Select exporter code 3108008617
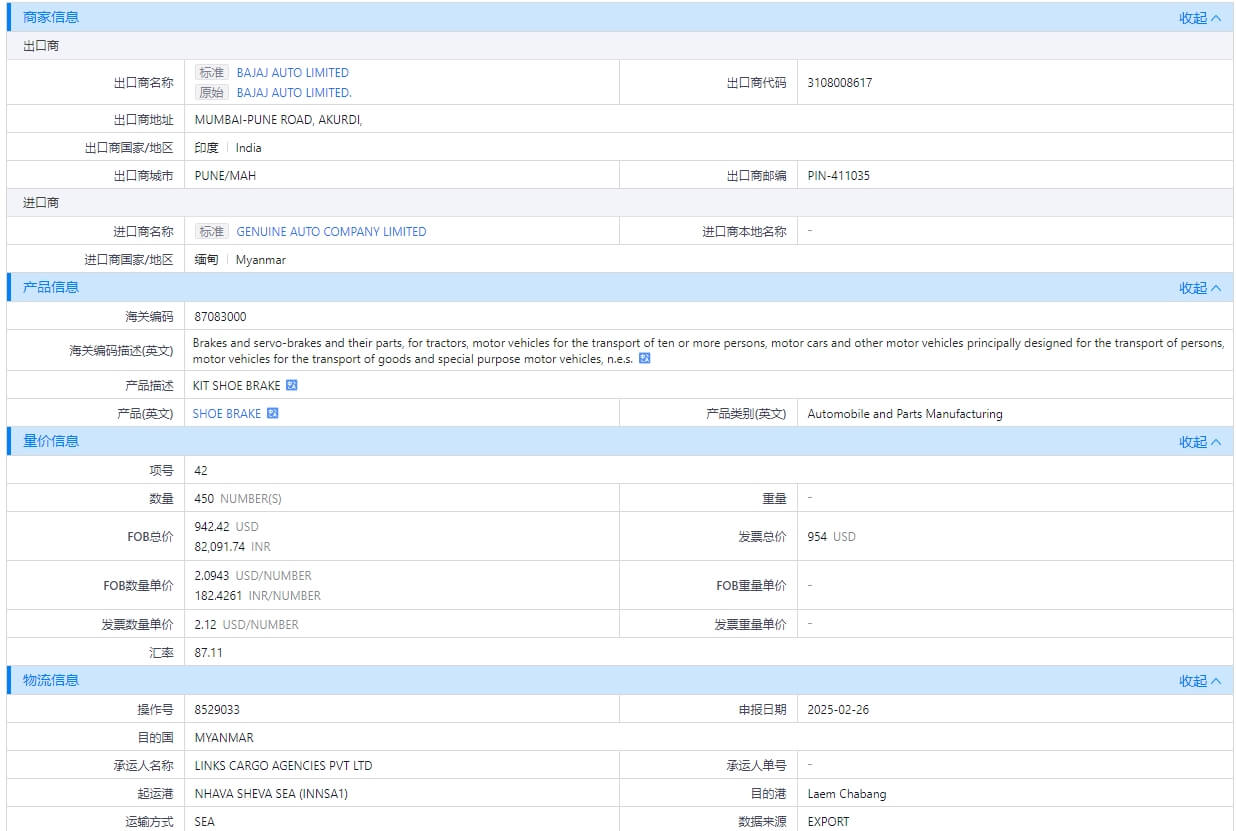1236x831 pixels. 840,83
